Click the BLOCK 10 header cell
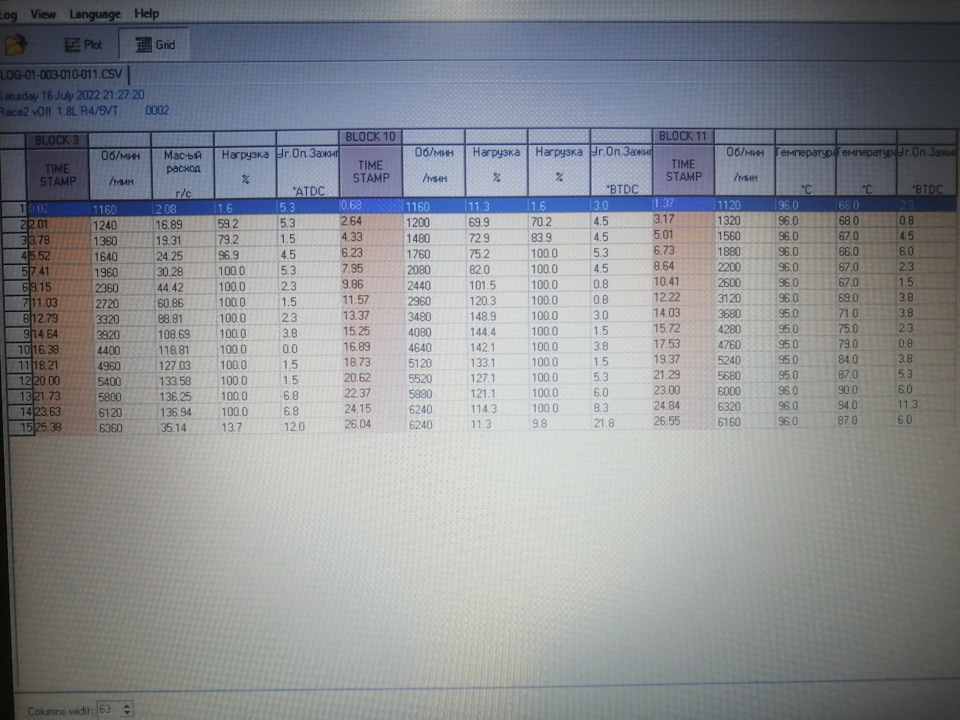This screenshot has height=720, width=960. tap(370, 137)
